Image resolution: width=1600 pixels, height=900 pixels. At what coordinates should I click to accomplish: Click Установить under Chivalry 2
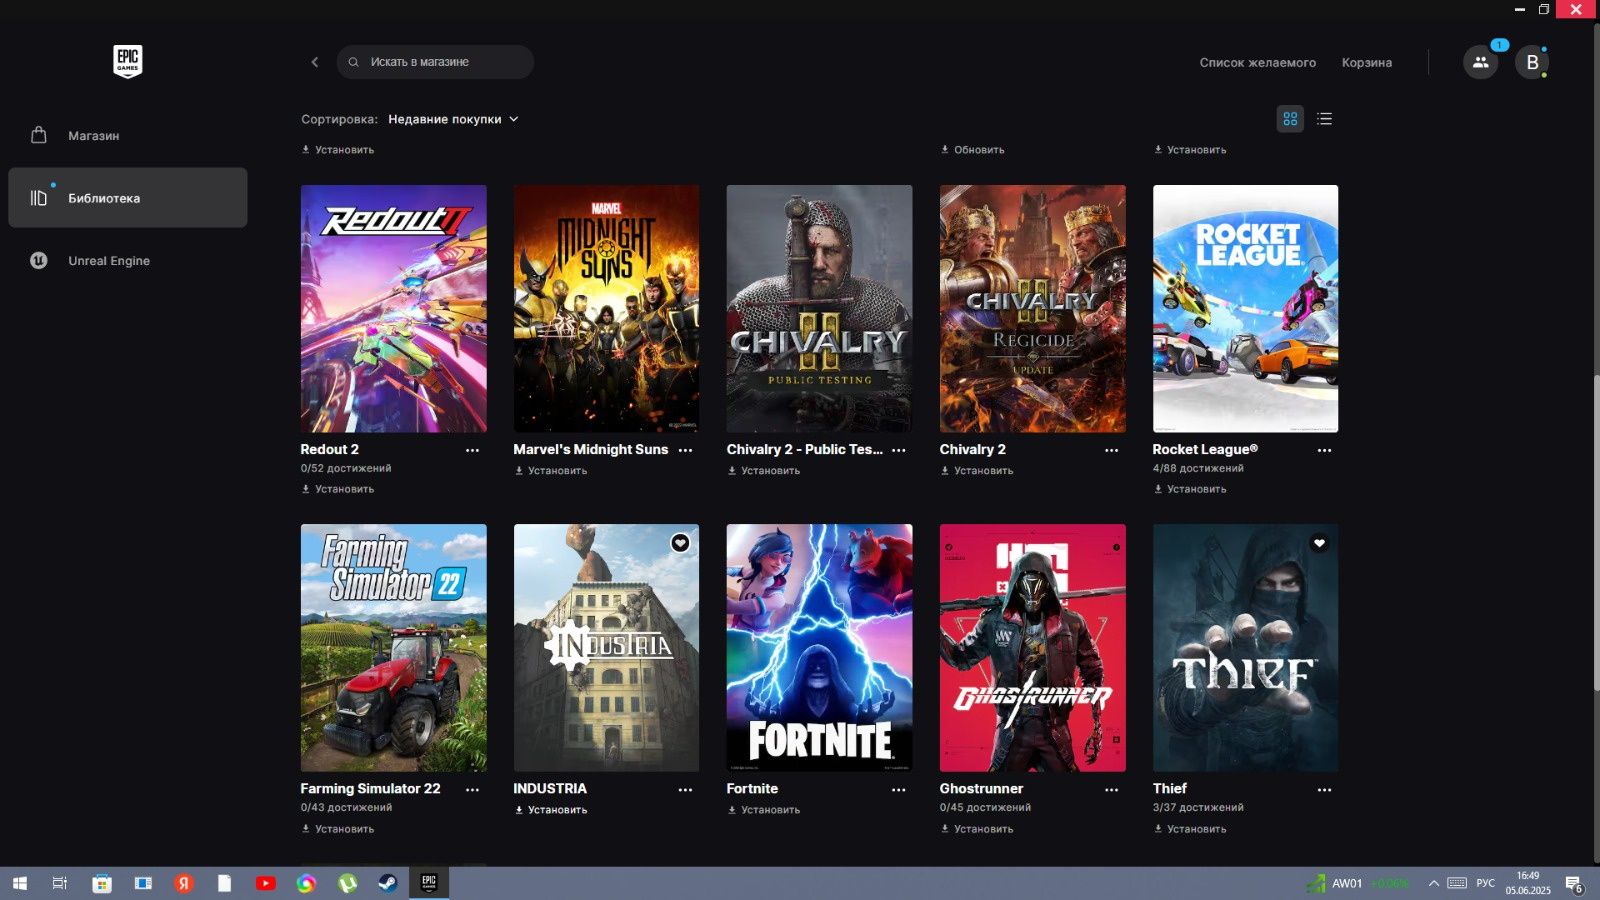(977, 471)
